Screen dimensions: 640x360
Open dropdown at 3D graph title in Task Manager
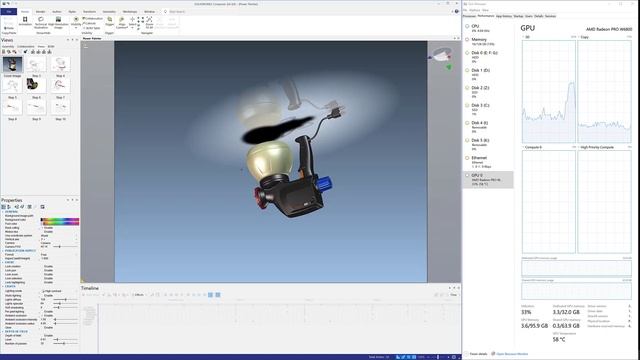524,37
